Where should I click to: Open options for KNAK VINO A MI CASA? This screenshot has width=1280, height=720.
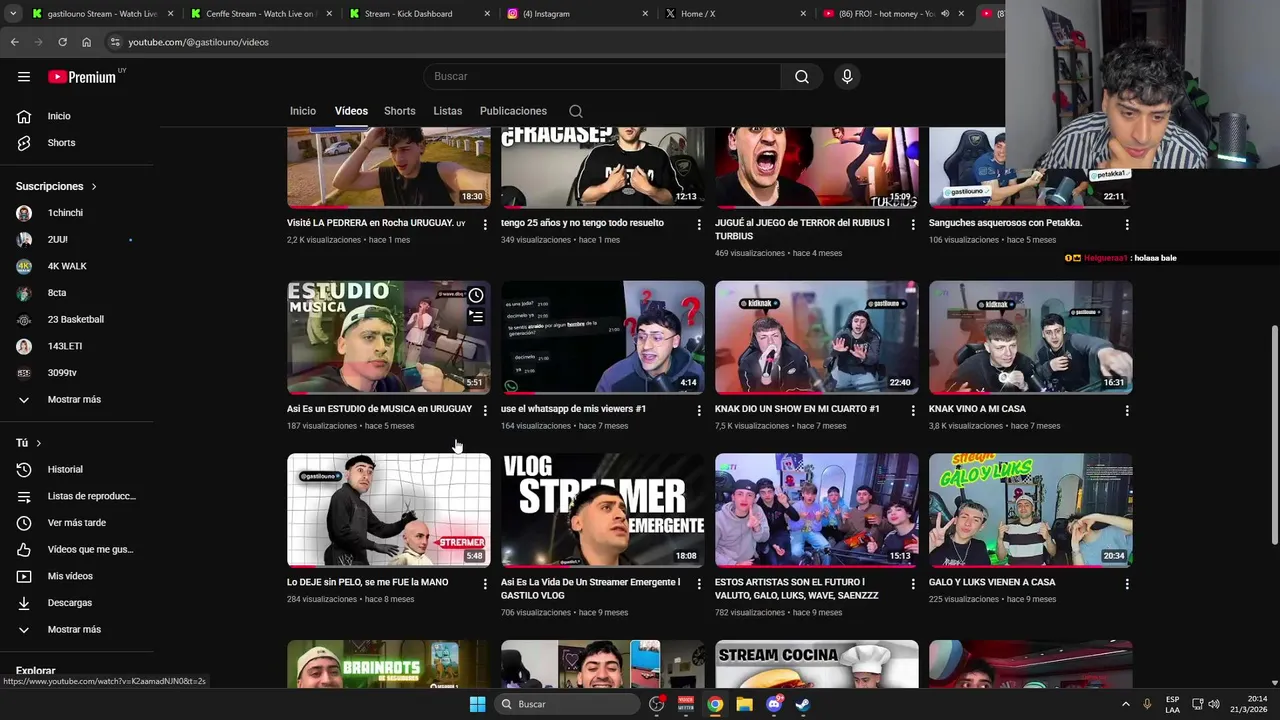point(1127,411)
